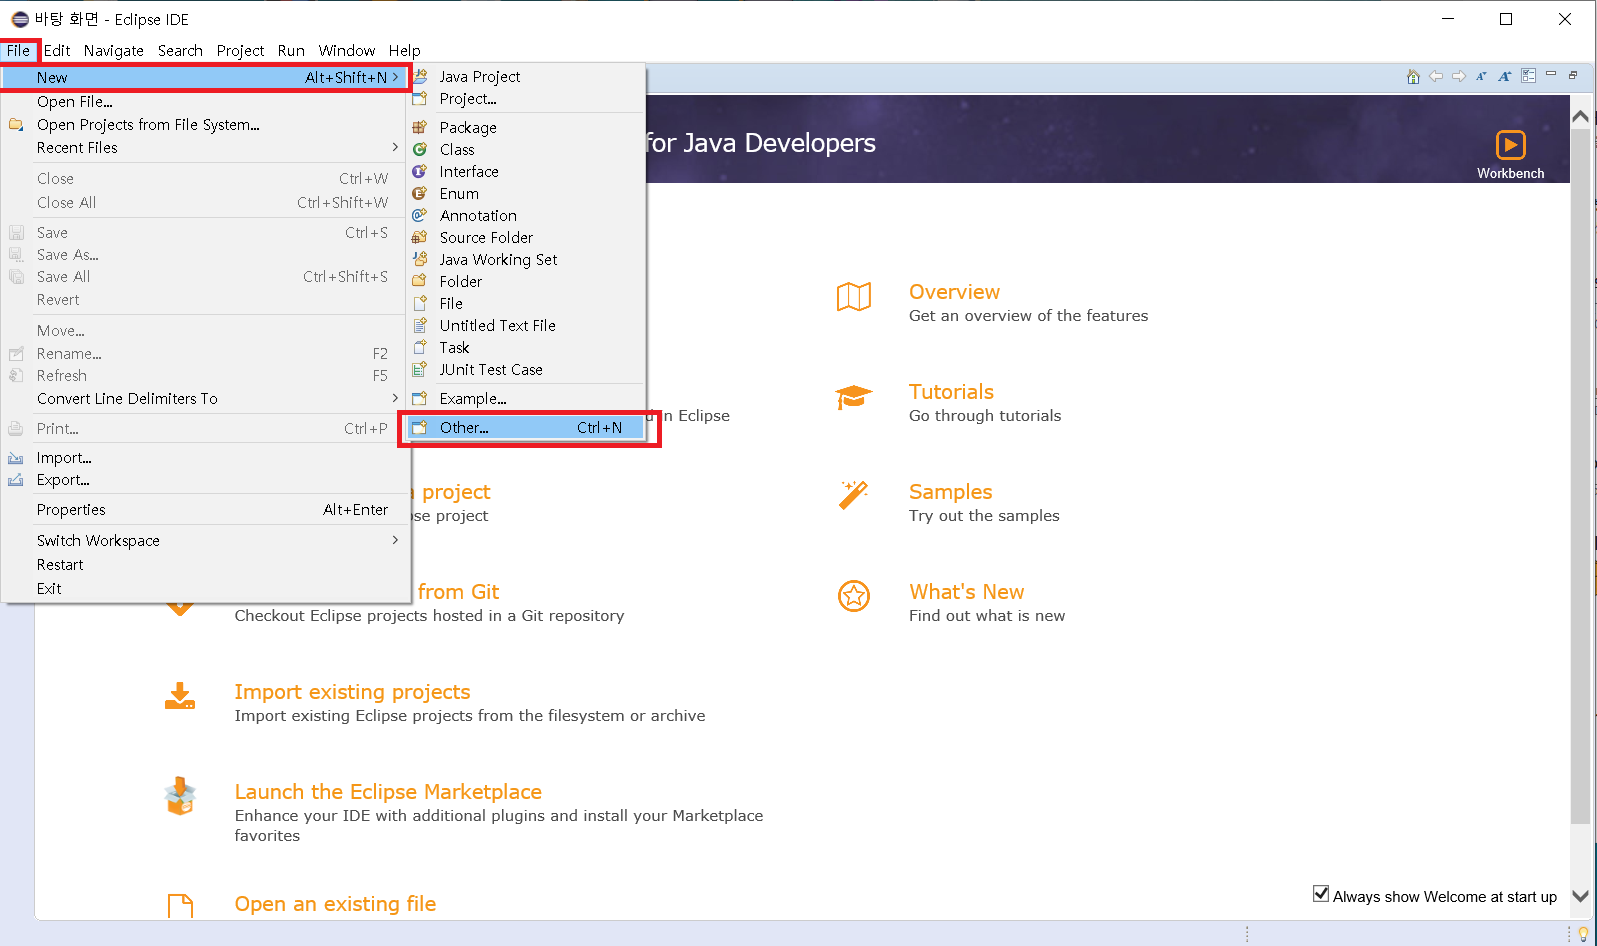Screen dimensions: 1597x946
Task: Open the Customize page icon
Action: point(1528,76)
